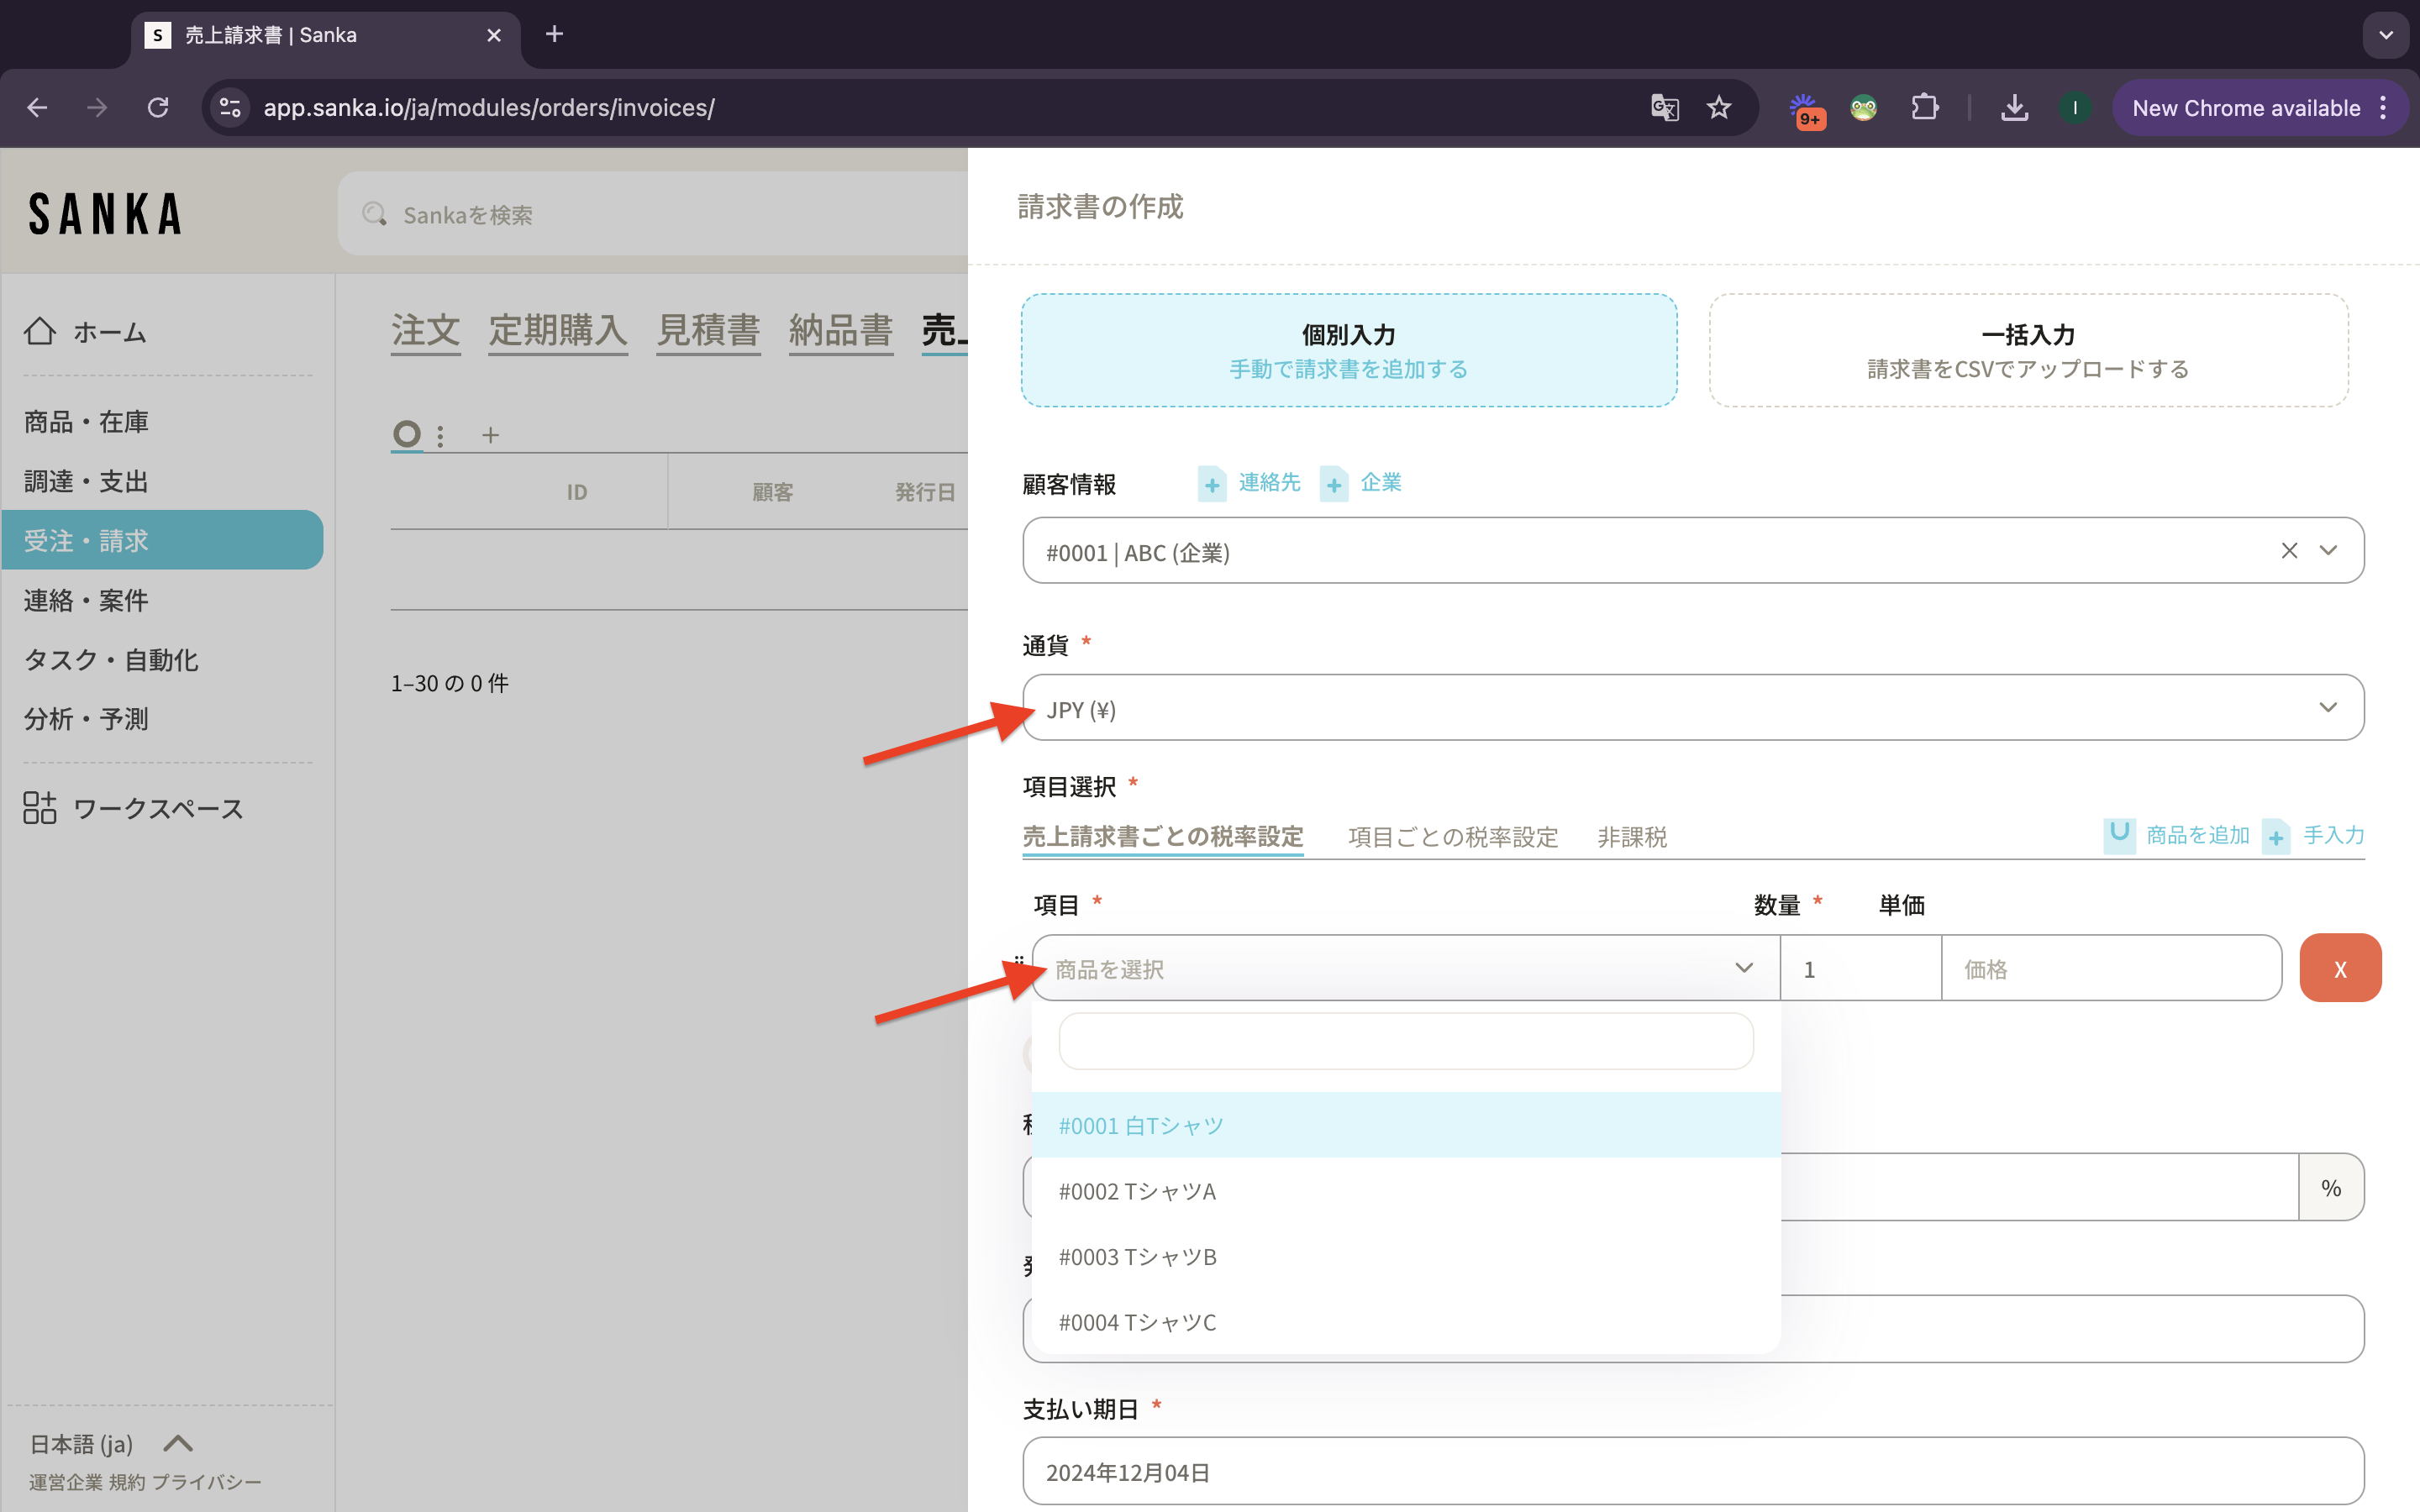Select 個別入力 manual entry mode
Viewport: 2420px width, 1512px height.
1348,350
